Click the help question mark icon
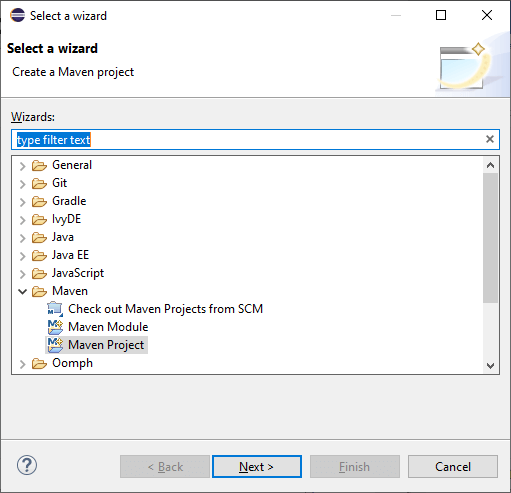The height and width of the screenshot is (493, 511). [27, 465]
